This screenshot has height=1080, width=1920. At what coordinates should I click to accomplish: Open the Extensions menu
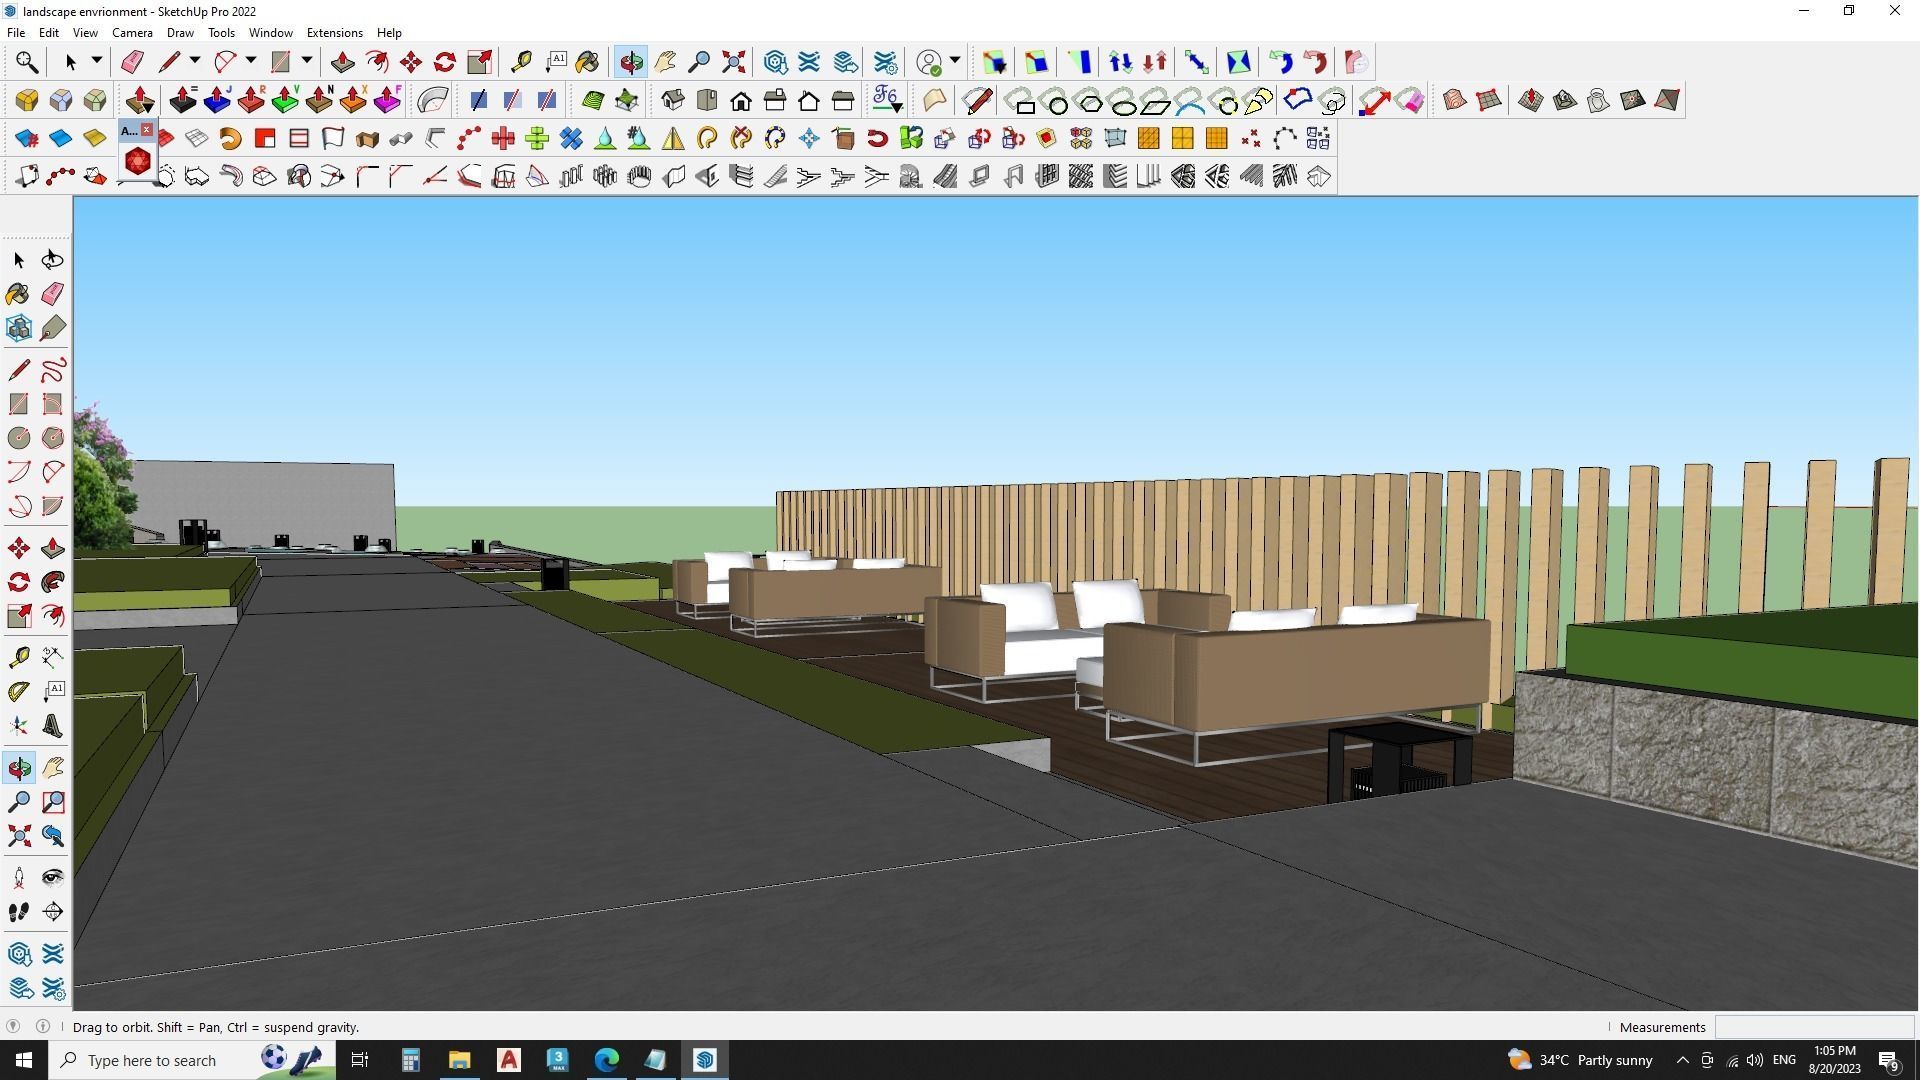pos(334,33)
